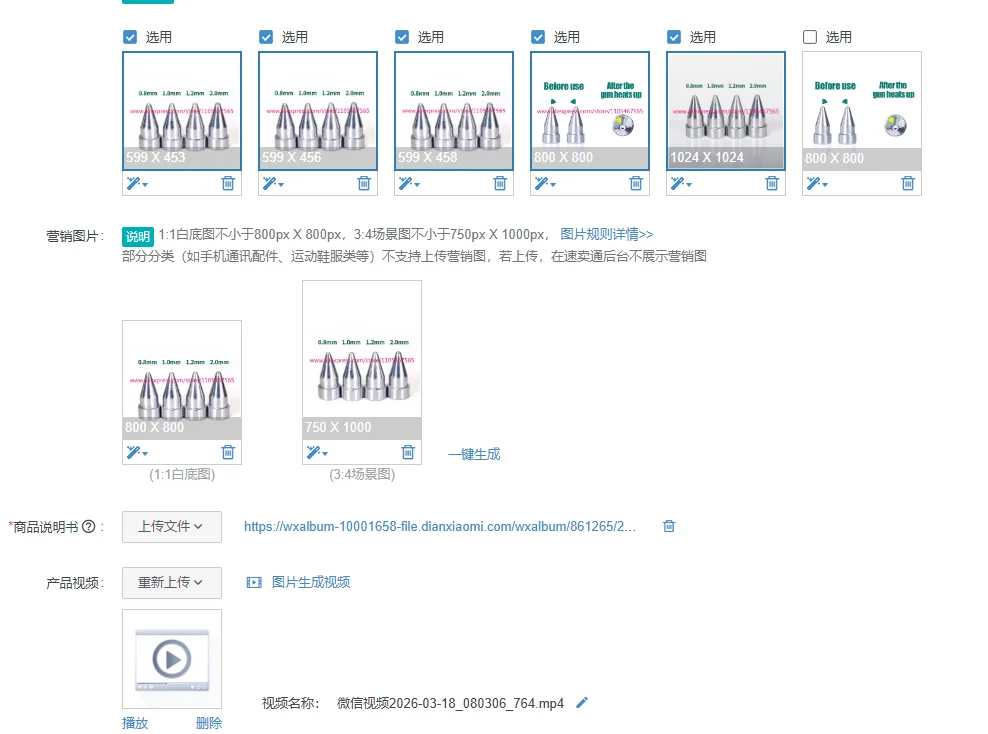Delete the 599 X 456 image with trash icon
The width and height of the screenshot is (988, 734).
(364, 183)
